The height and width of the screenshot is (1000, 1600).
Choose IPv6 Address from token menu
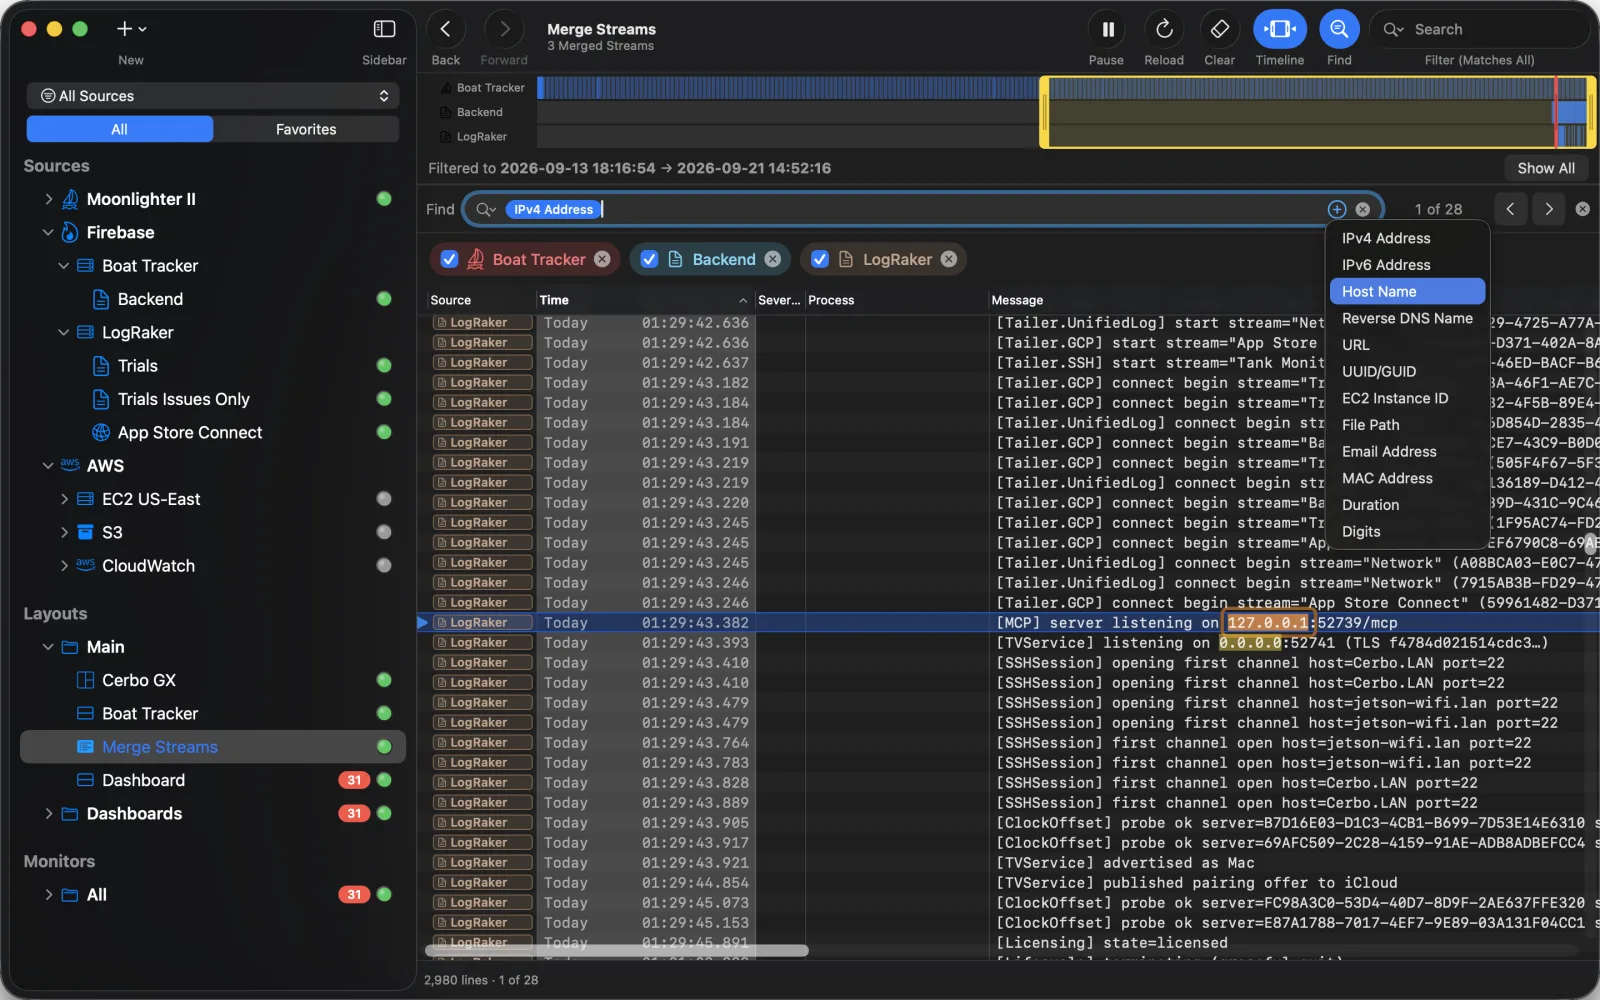click(x=1407, y=265)
